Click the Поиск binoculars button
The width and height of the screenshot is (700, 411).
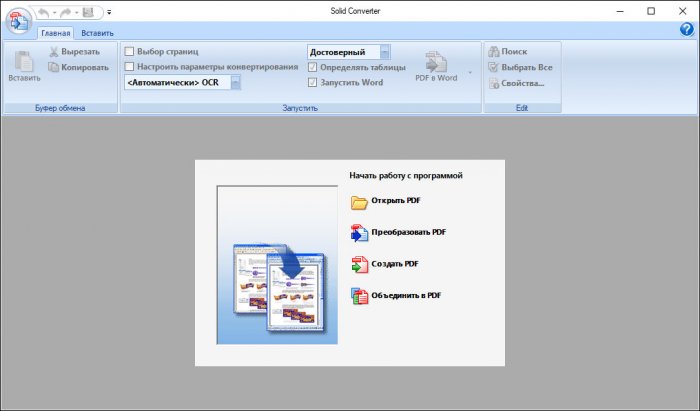click(508, 52)
